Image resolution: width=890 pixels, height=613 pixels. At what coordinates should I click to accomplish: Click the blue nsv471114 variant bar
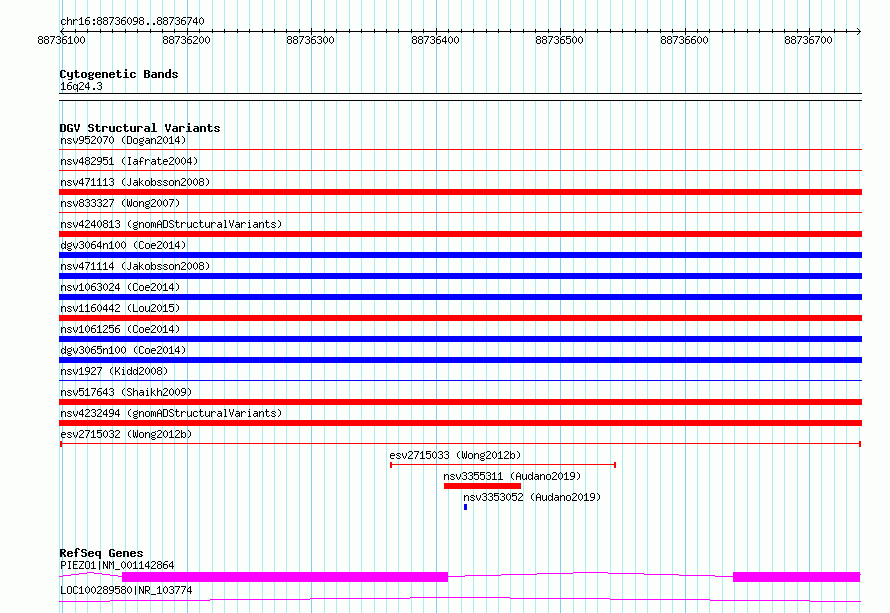coord(460,276)
